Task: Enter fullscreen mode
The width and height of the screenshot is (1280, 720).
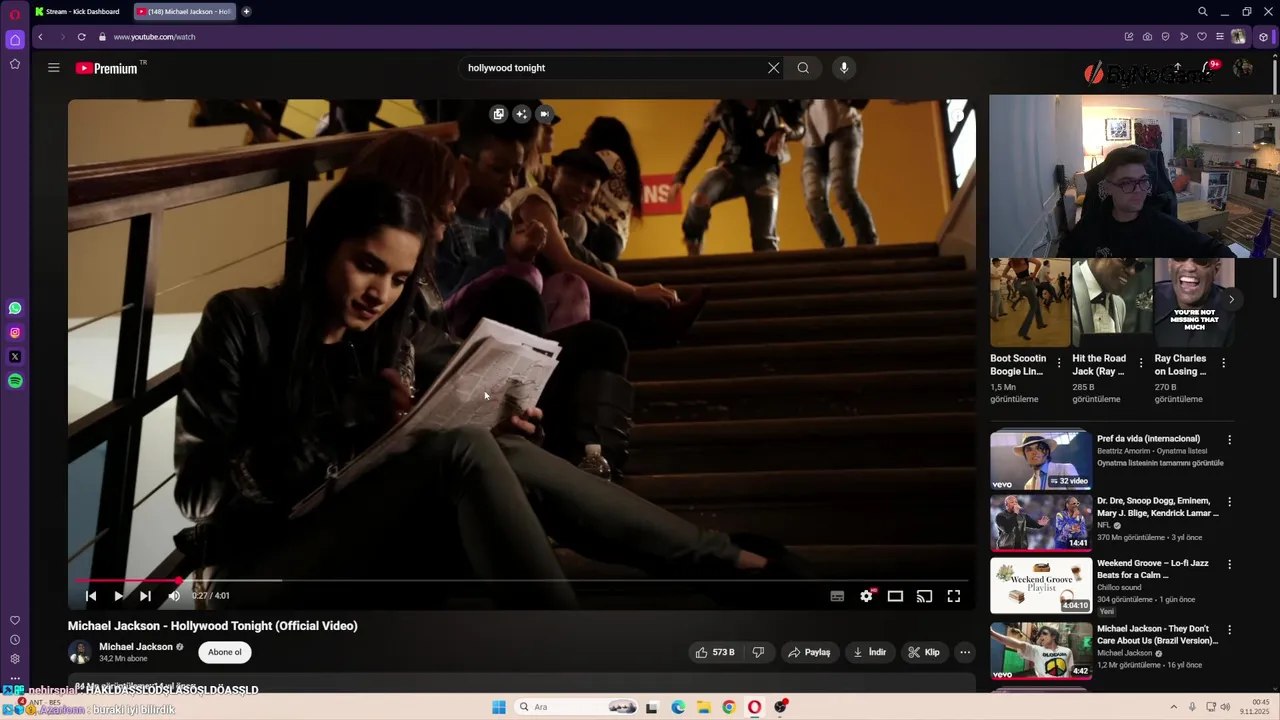Action: pos(954,596)
